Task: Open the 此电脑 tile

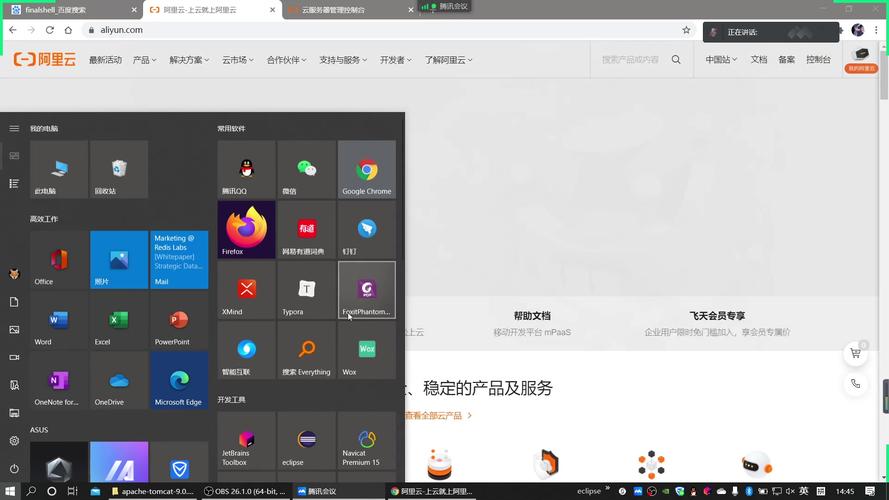Action: pyautogui.click(x=59, y=170)
